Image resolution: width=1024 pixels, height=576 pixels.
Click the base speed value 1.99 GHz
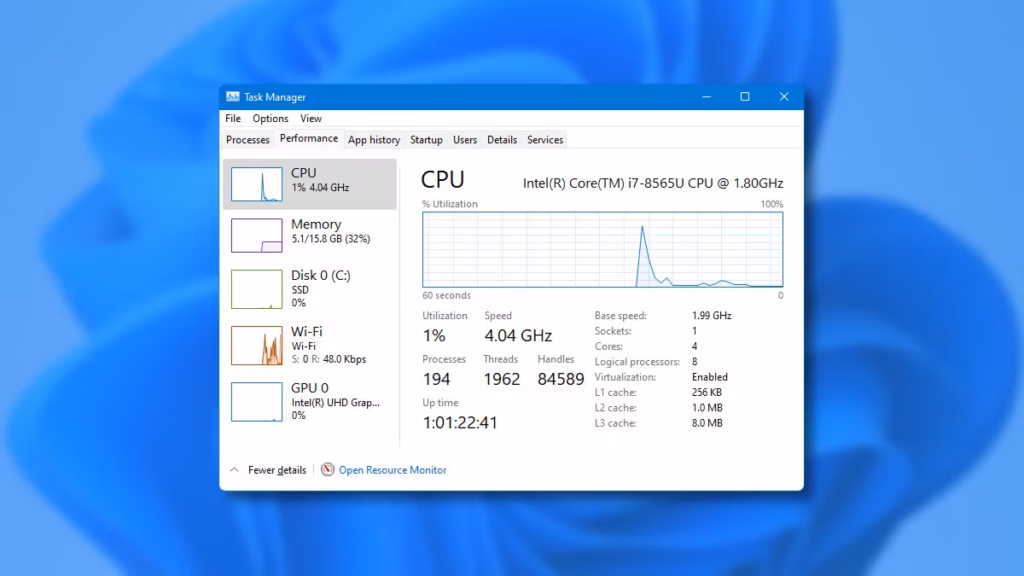[711, 315]
